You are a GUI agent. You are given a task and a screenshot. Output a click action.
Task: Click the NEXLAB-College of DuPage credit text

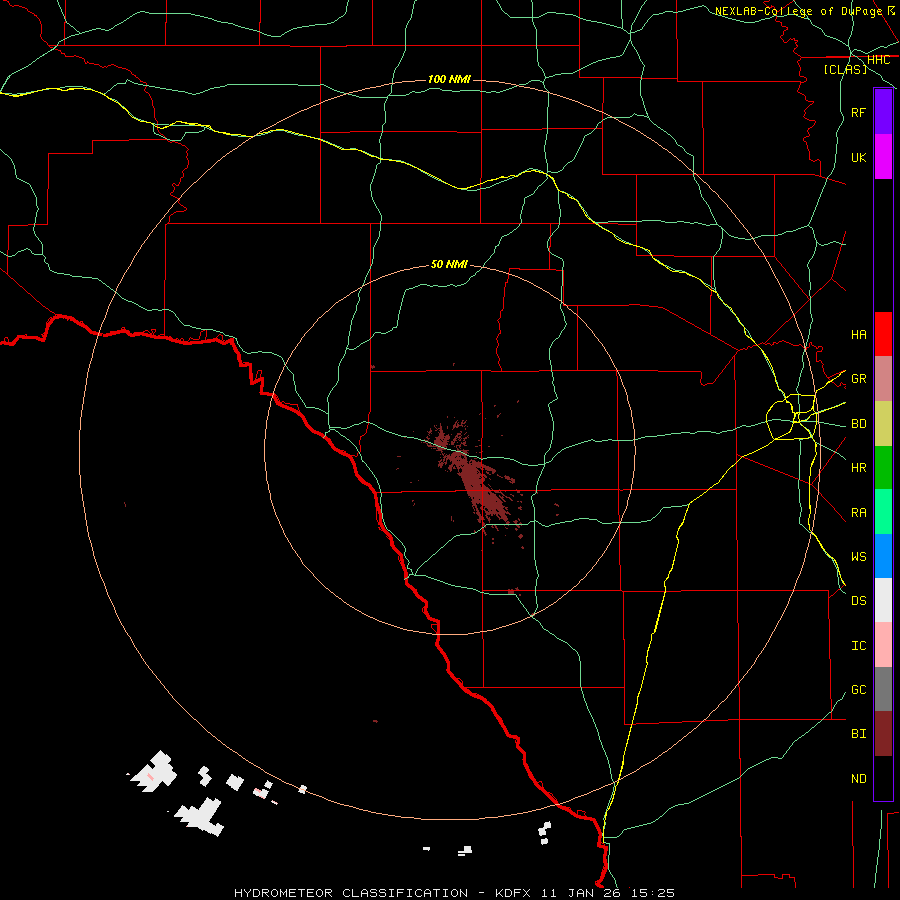point(798,11)
